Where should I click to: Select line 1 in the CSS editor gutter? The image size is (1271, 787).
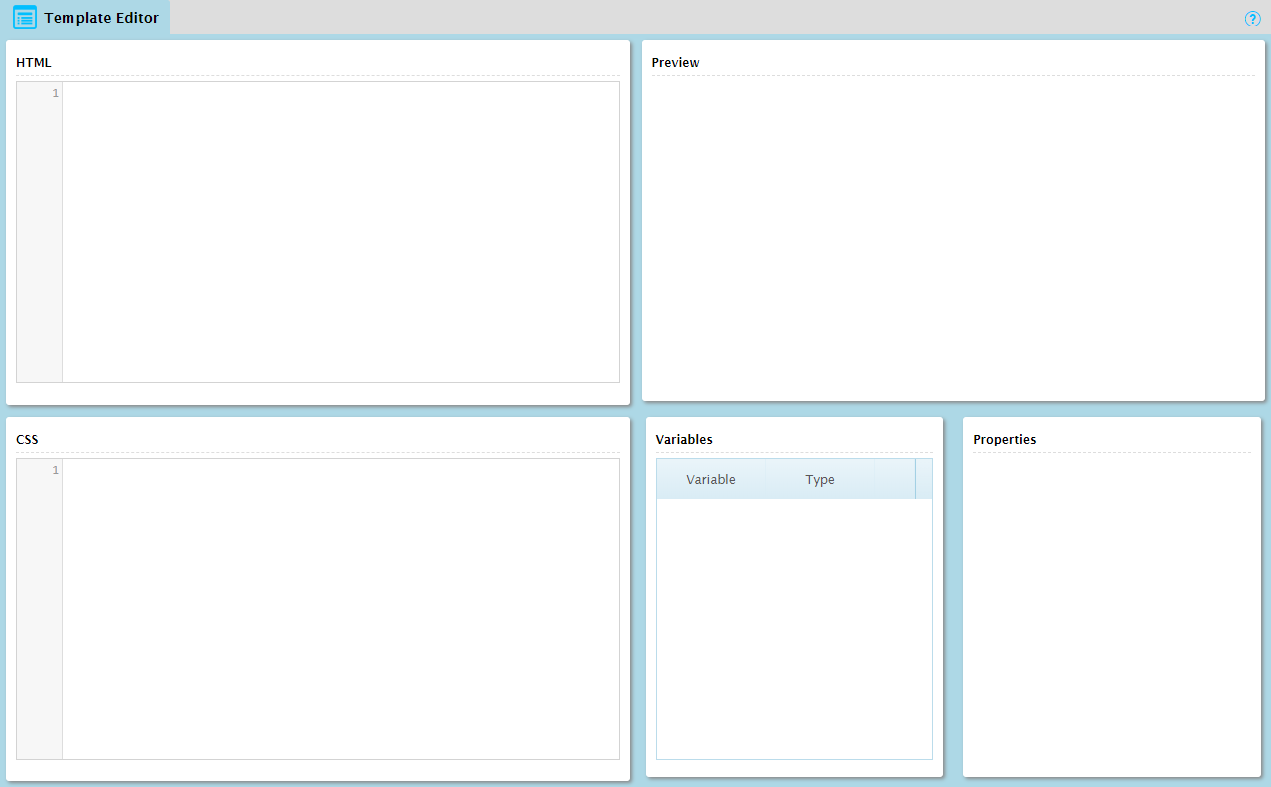point(55,470)
